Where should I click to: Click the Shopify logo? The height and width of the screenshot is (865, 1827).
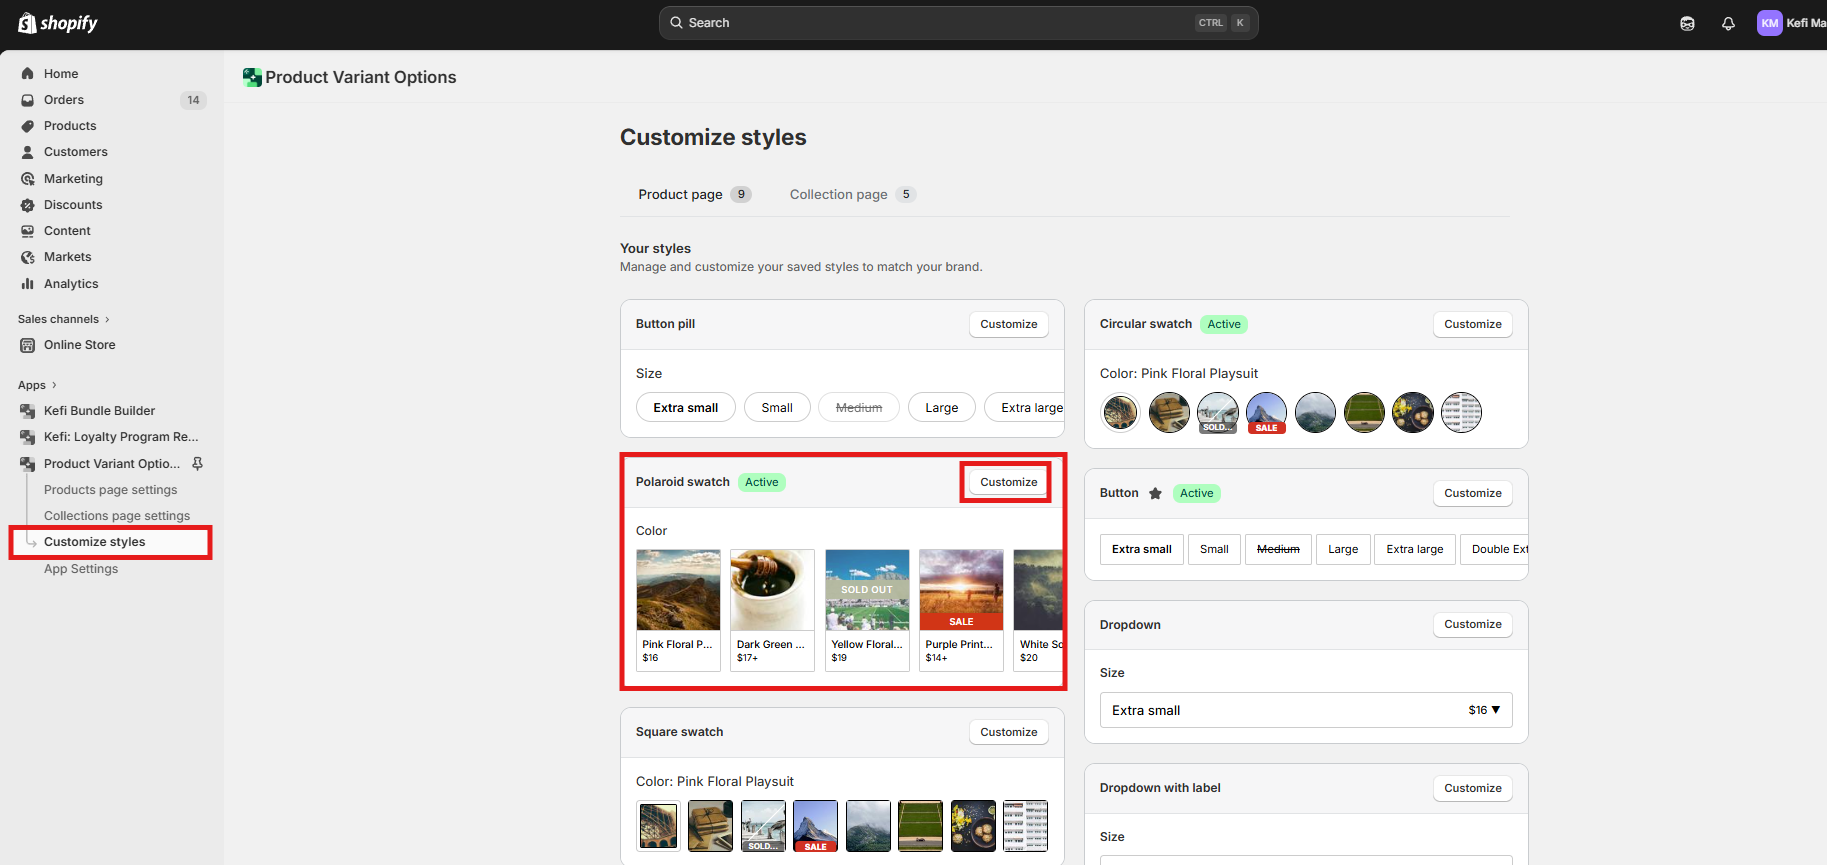coord(57,23)
